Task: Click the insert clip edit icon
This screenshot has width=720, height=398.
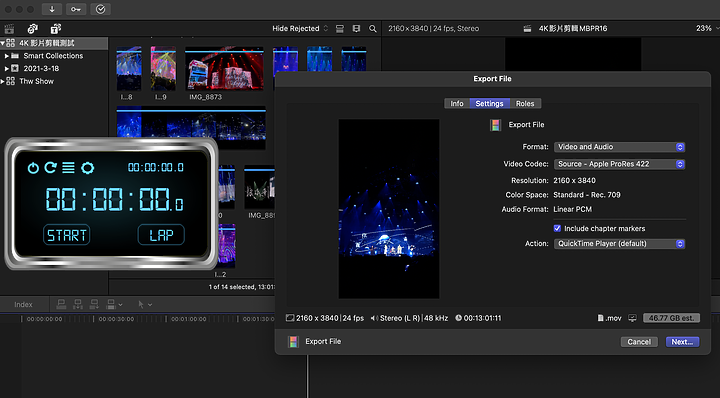Action: 78,304
